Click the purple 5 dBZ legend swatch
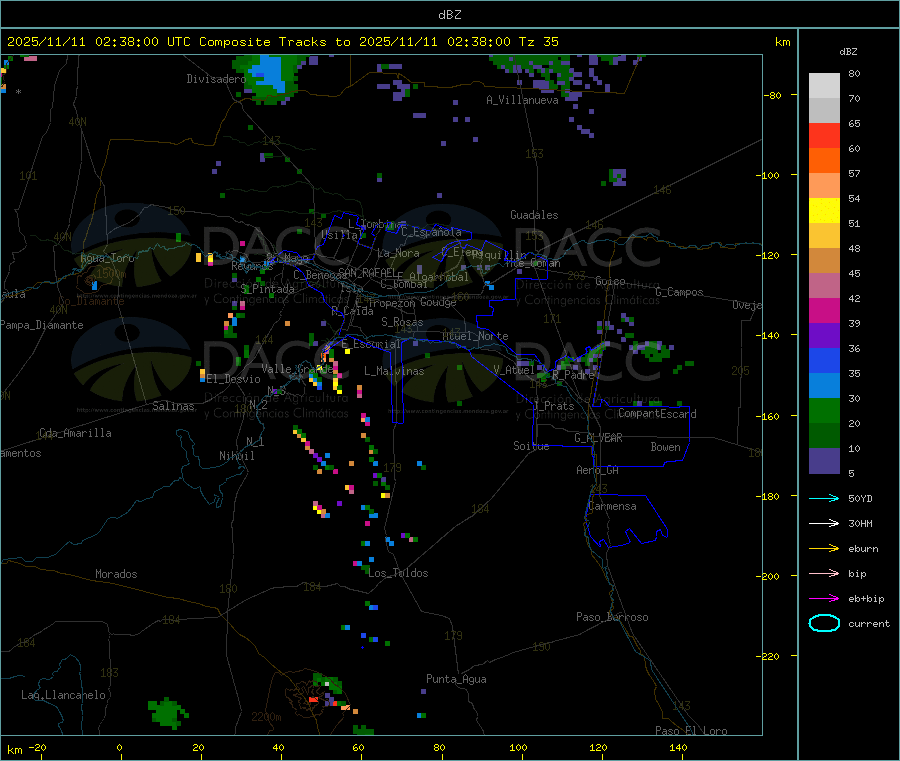 coord(824,461)
